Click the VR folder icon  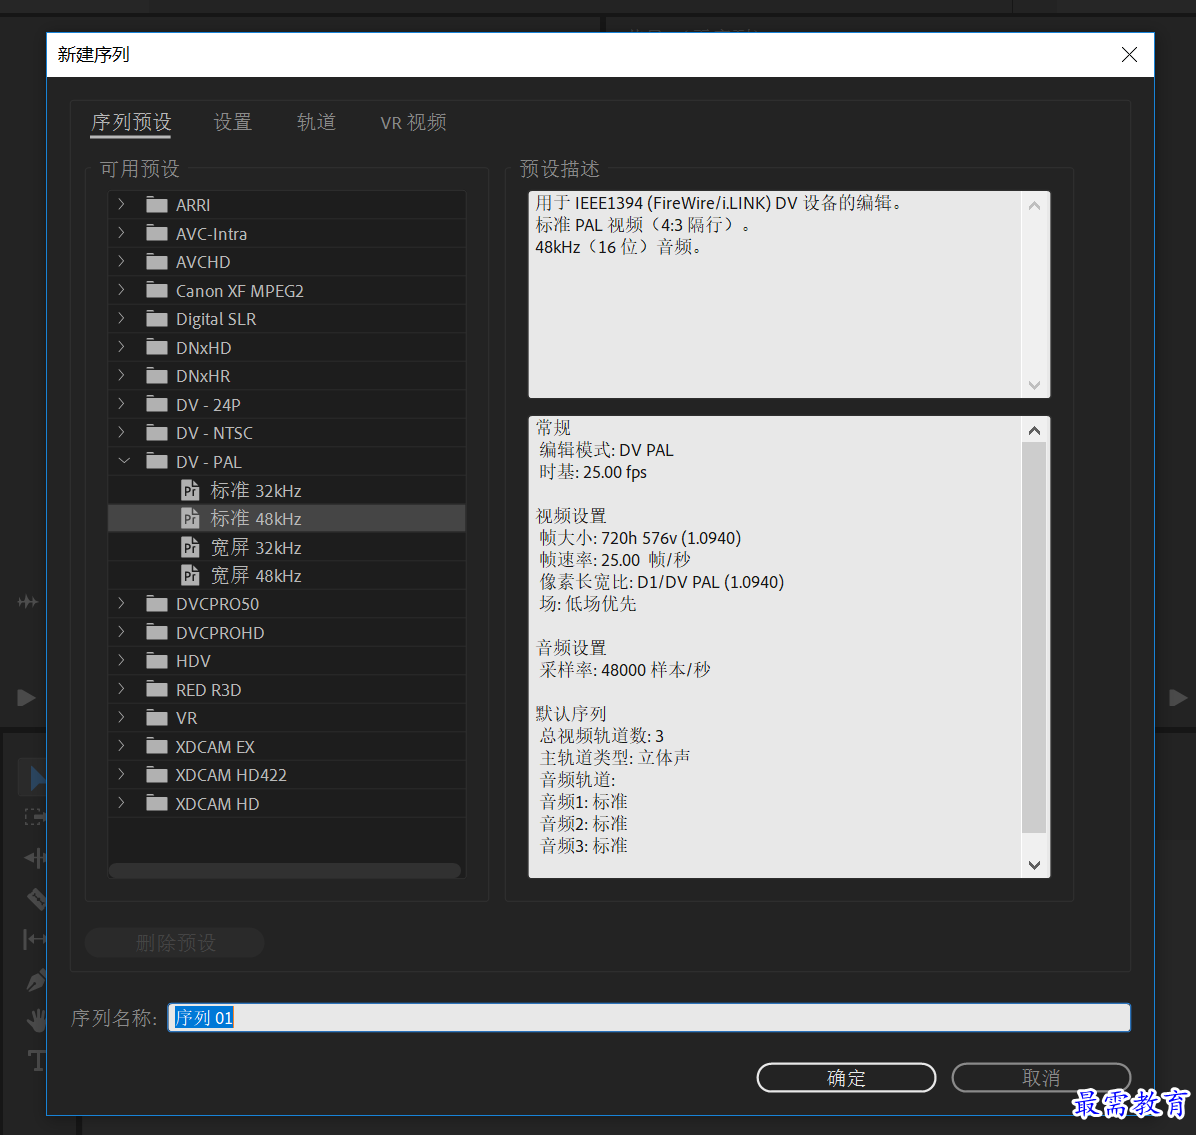click(157, 718)
